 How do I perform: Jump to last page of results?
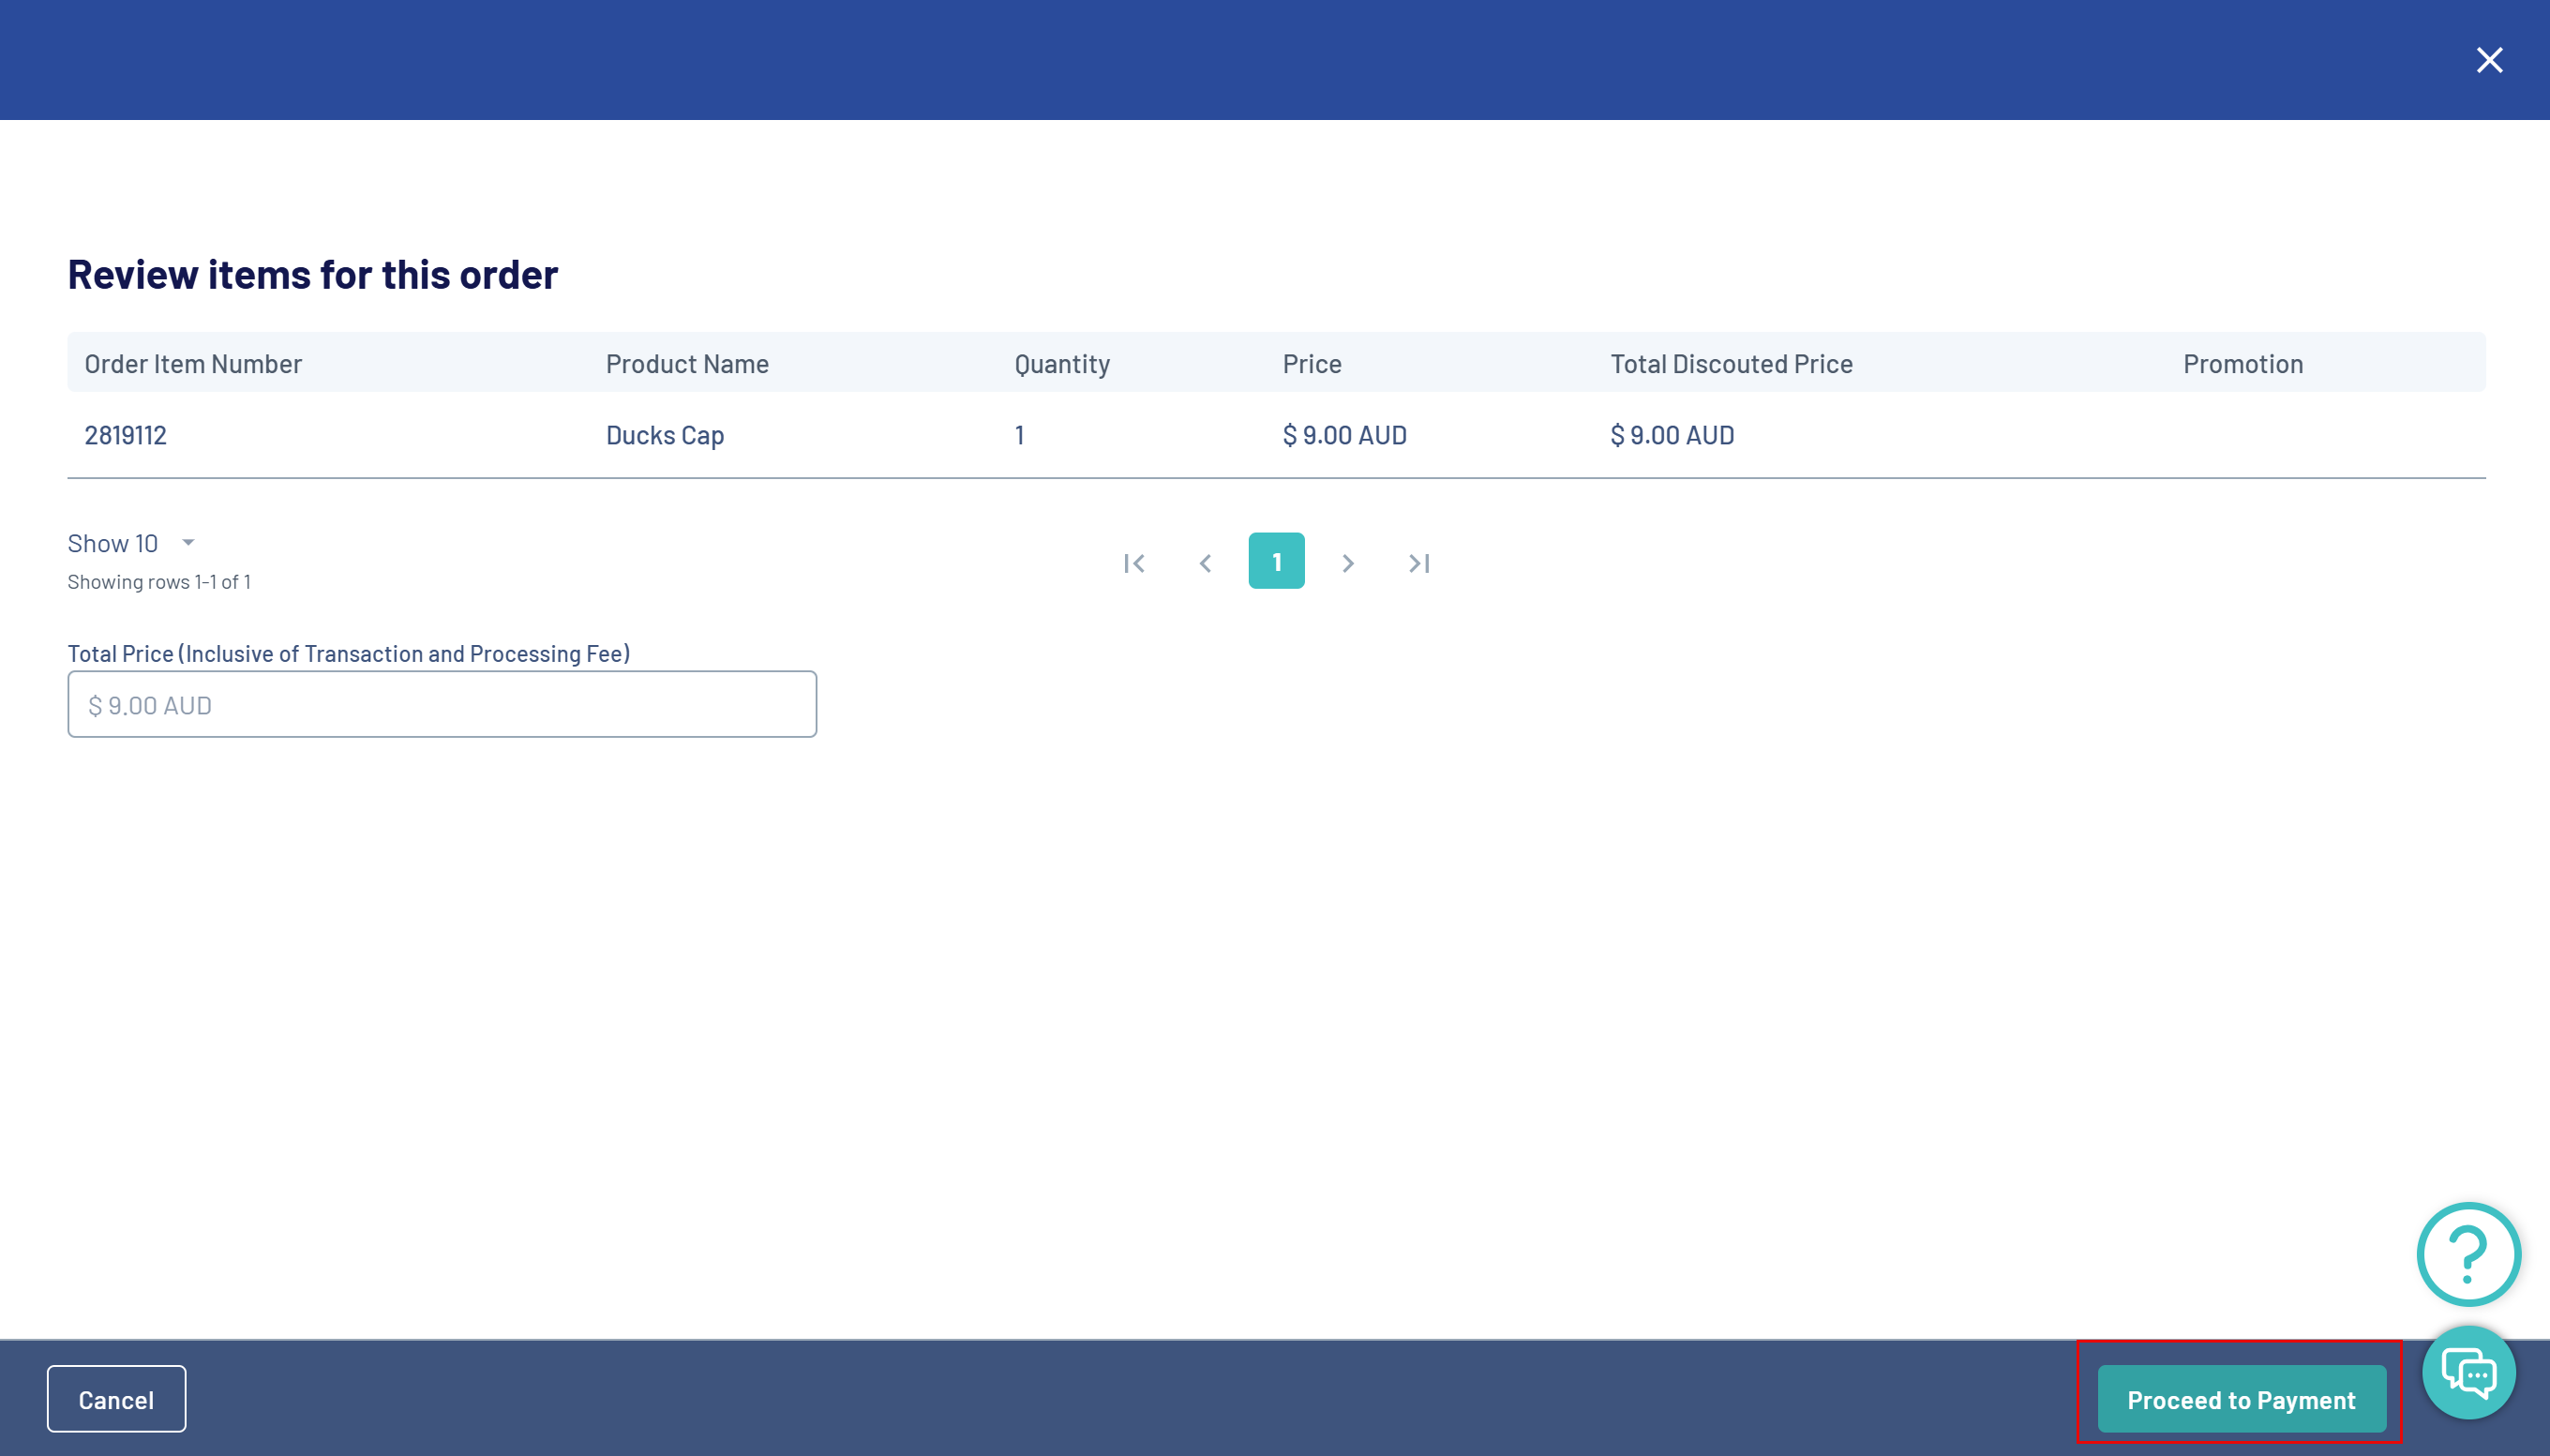click(1418, 563)
